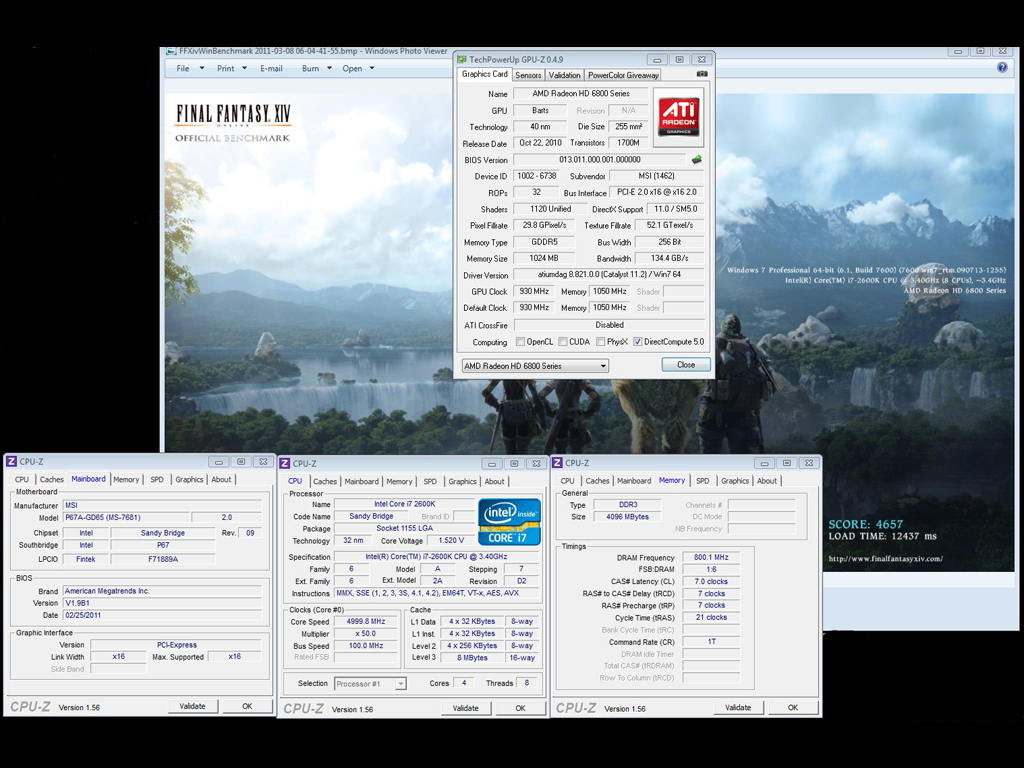Click the CPU-Z Mainboard window title icon
The image size is (1024, 768).
(x=11, y=462)
